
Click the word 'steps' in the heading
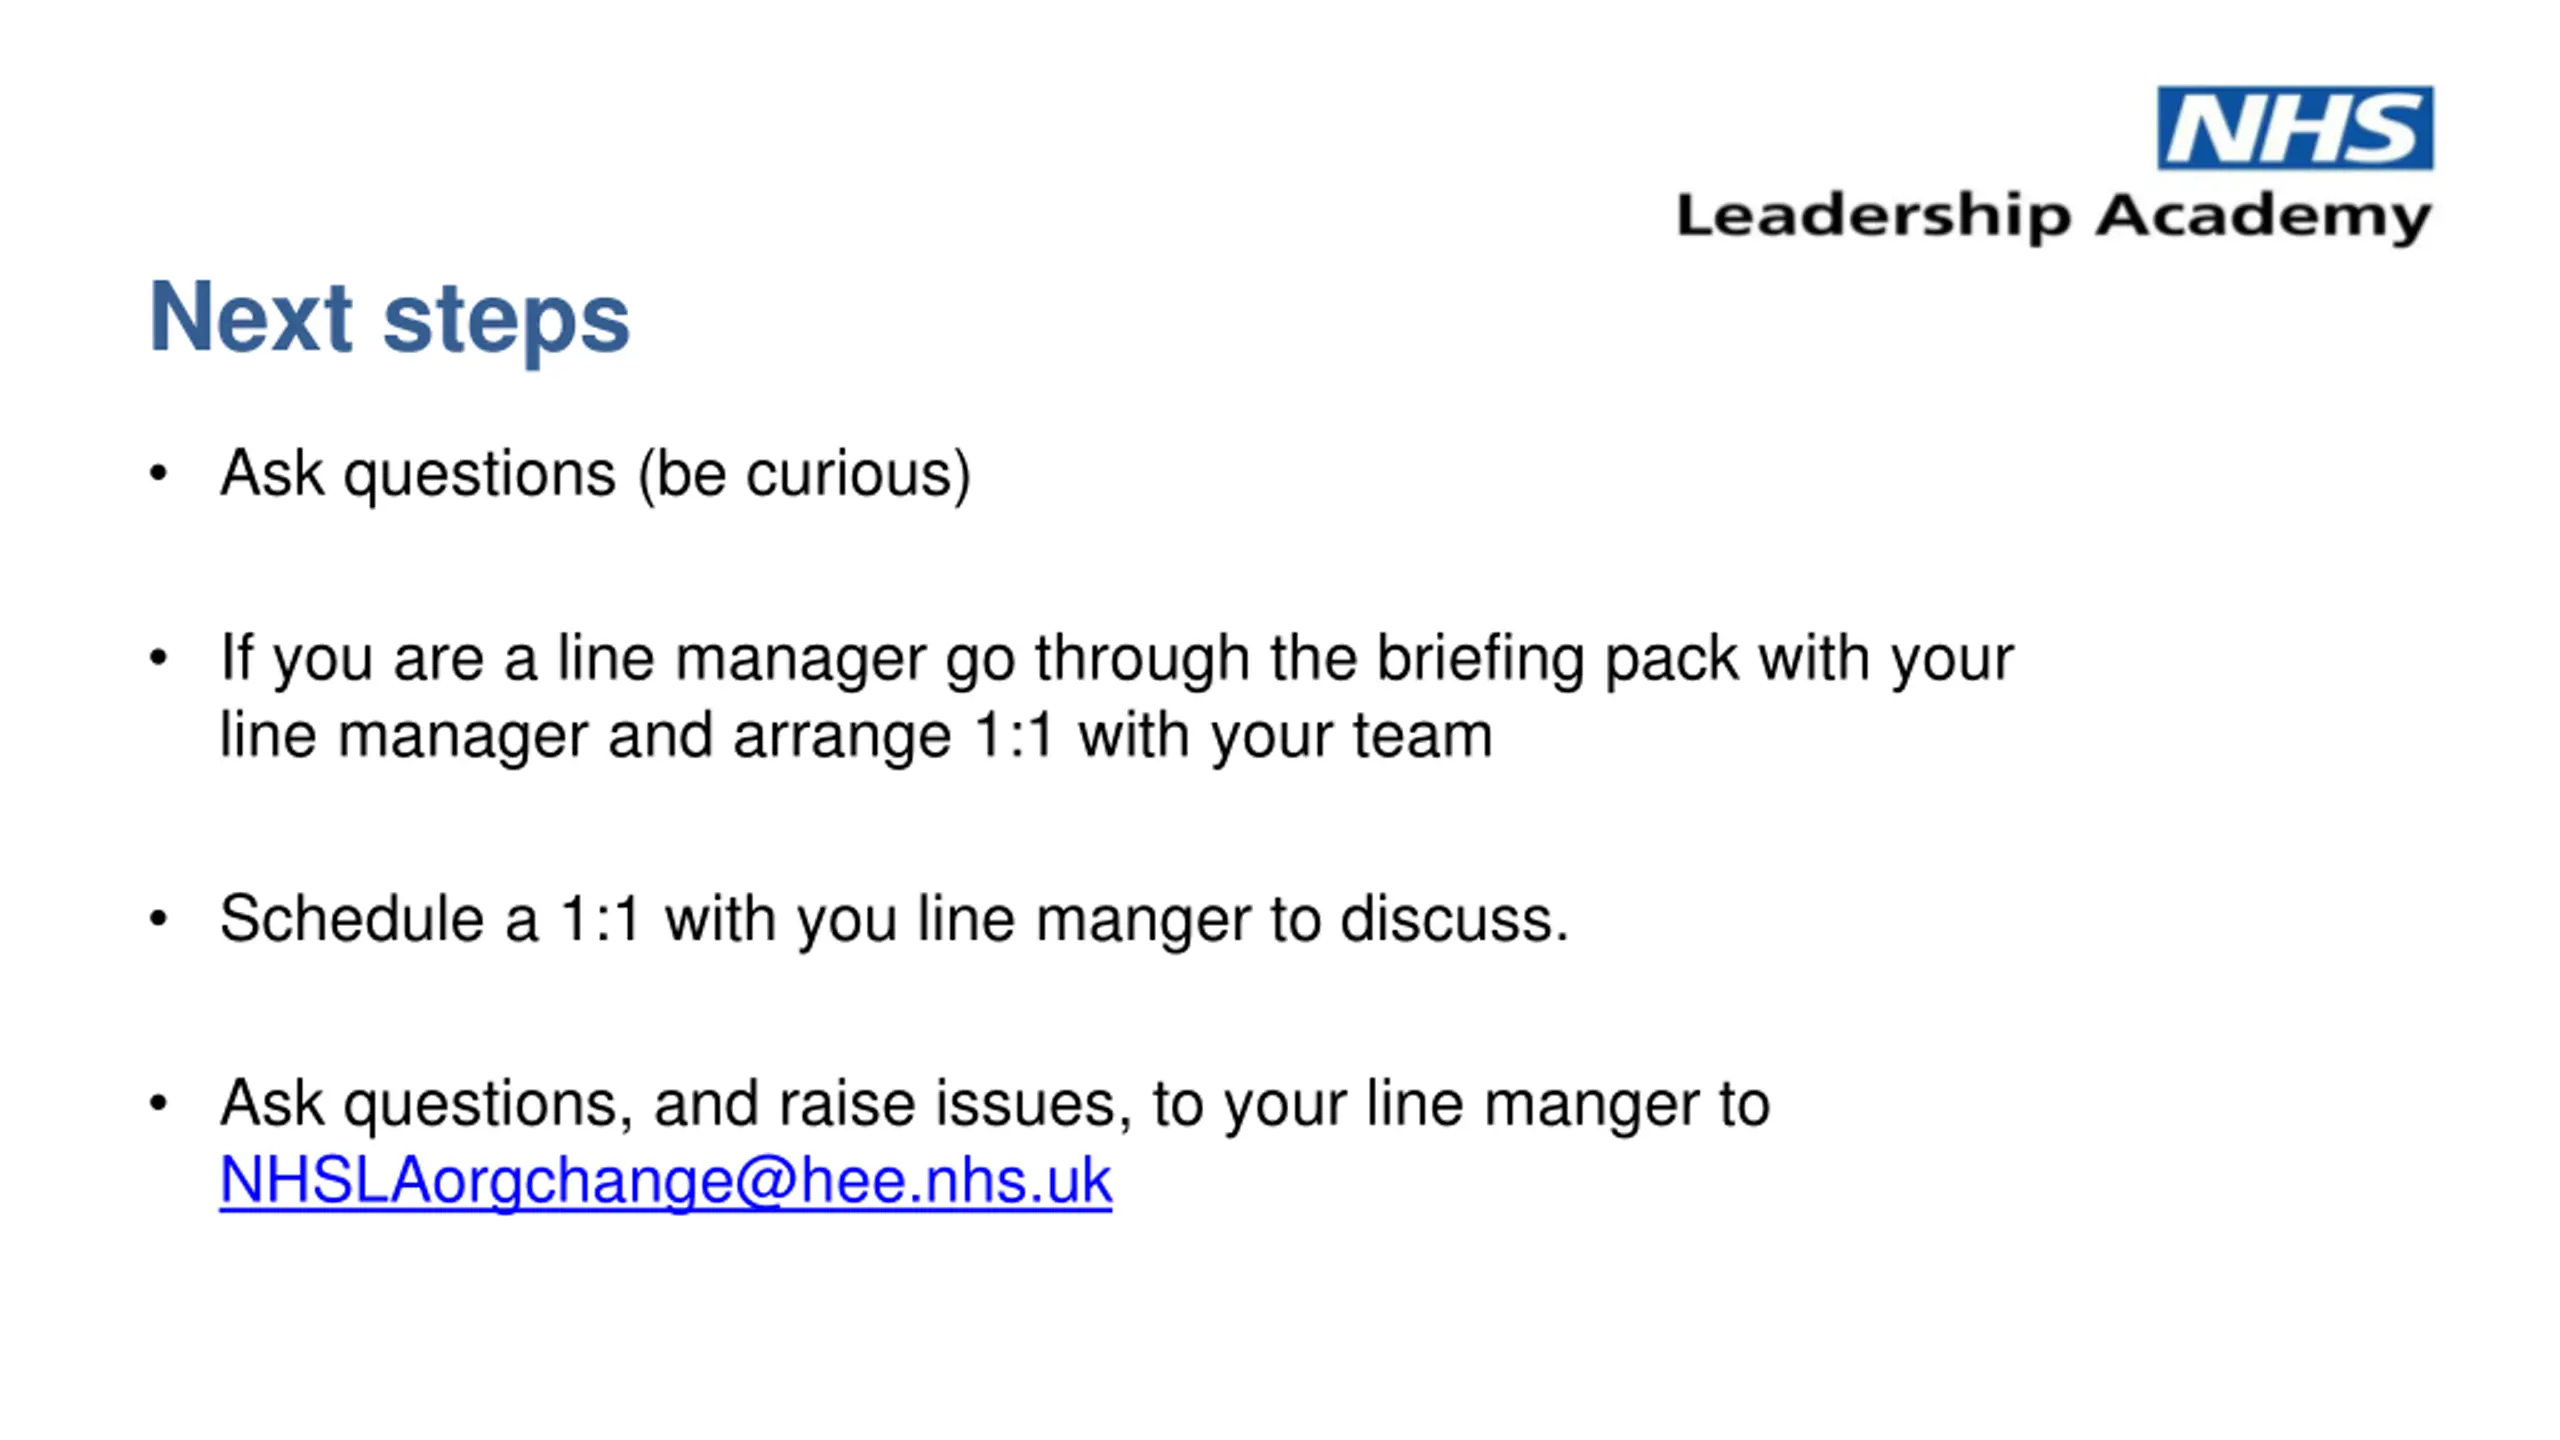(x=507, y=322)
